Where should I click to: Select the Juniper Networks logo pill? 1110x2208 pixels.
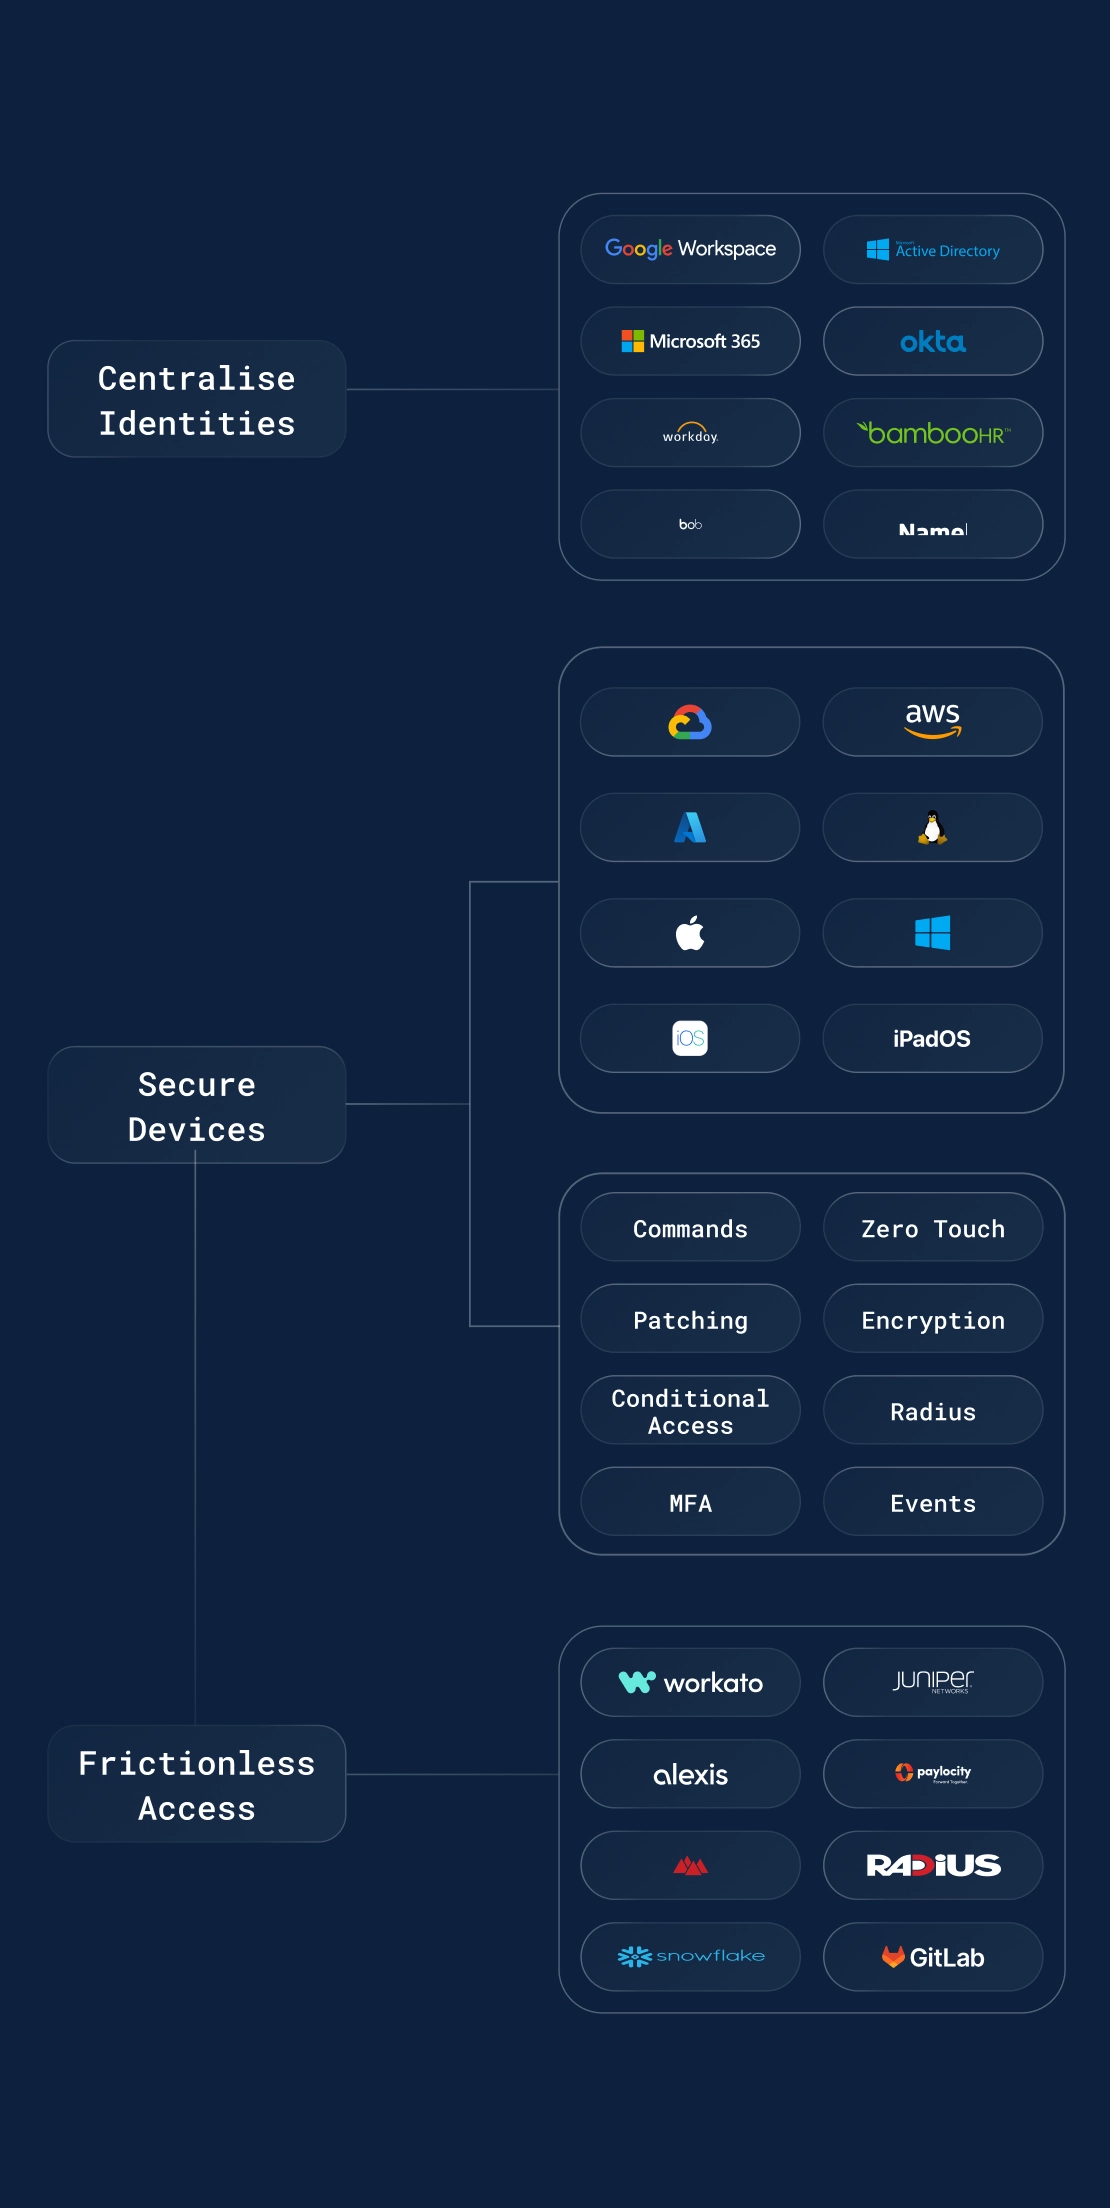point(933,1683)
